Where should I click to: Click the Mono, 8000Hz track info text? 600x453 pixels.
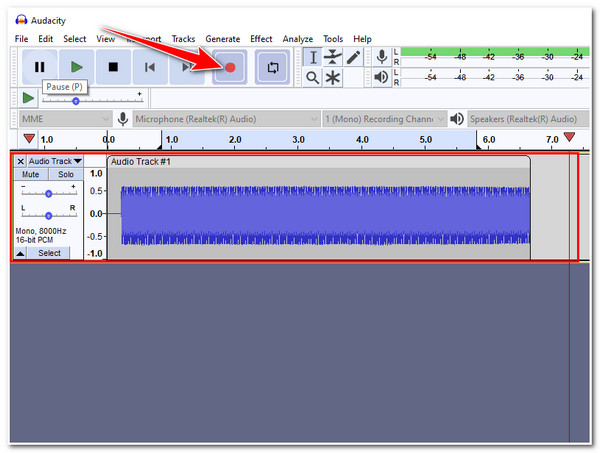coord(41,231)
